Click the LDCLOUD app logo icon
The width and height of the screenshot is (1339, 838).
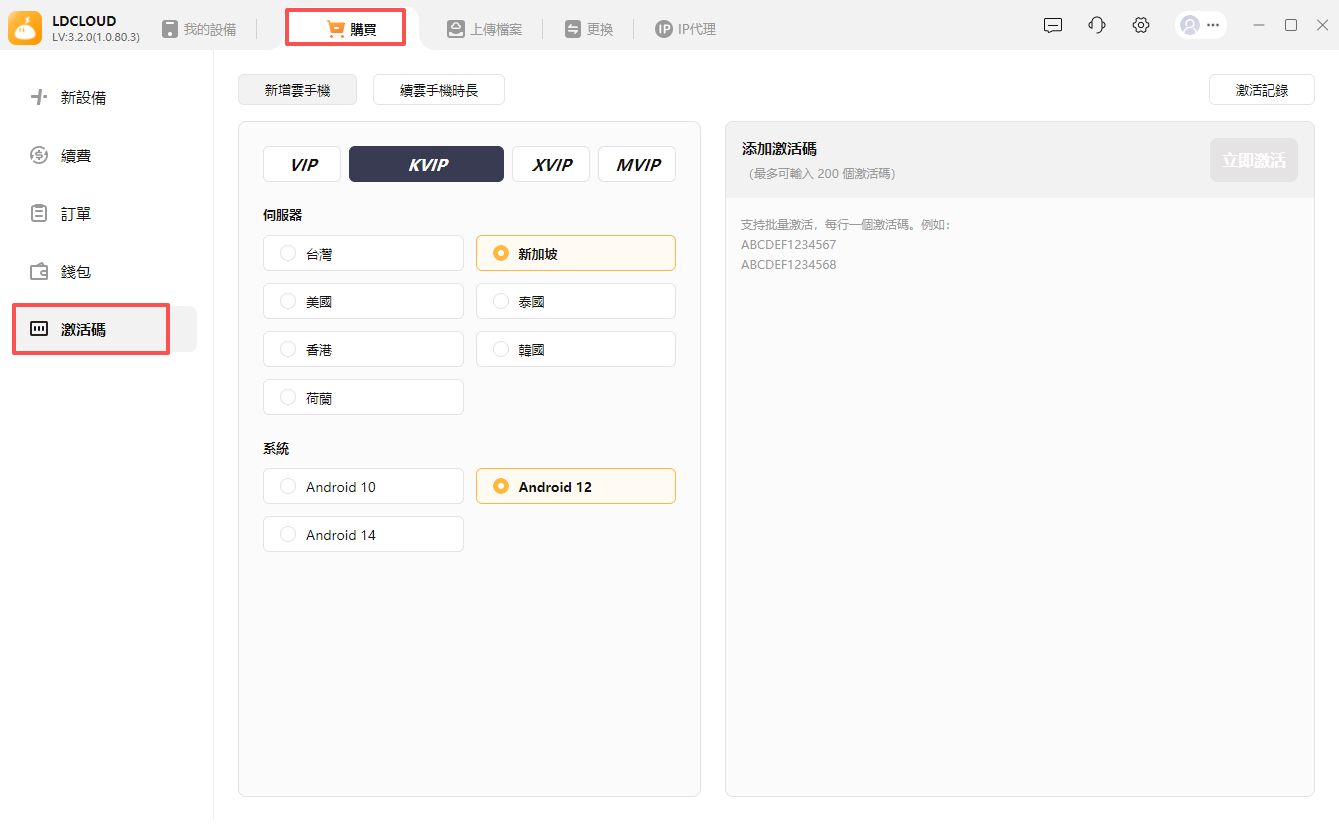coord(25,28)
